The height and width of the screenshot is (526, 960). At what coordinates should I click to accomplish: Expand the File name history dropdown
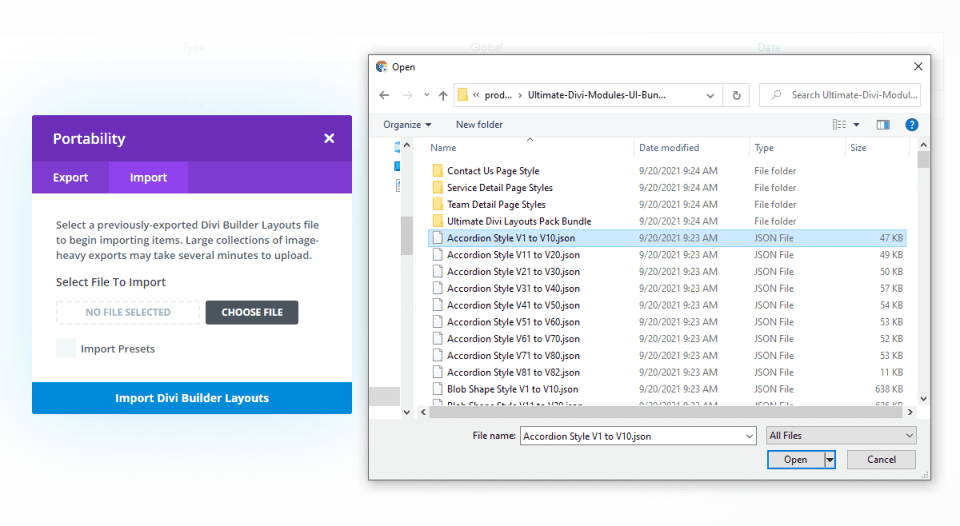coord(749,436)
